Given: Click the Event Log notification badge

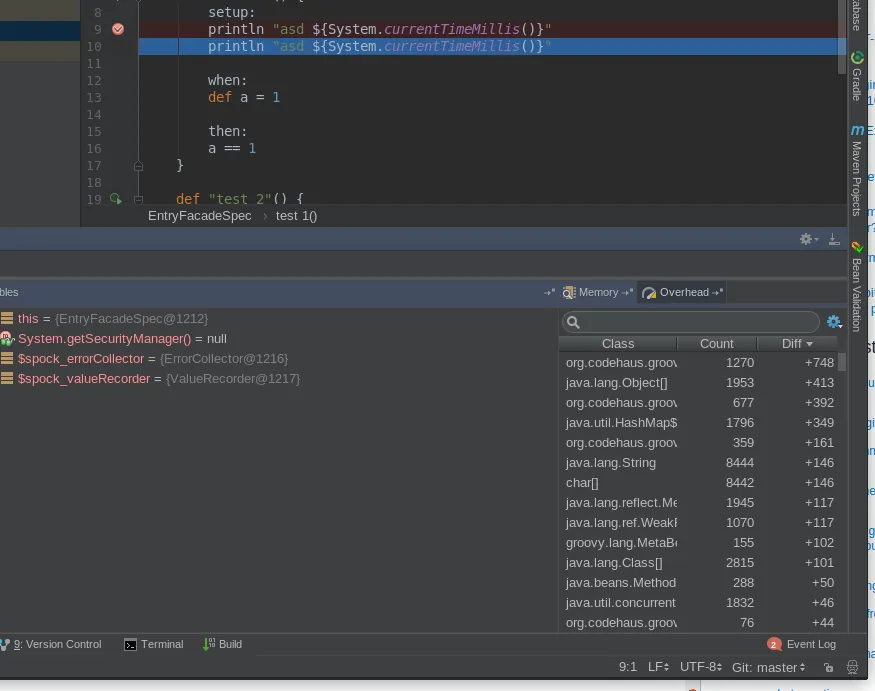Looking at the screenshot, I should tap(773, 645).
